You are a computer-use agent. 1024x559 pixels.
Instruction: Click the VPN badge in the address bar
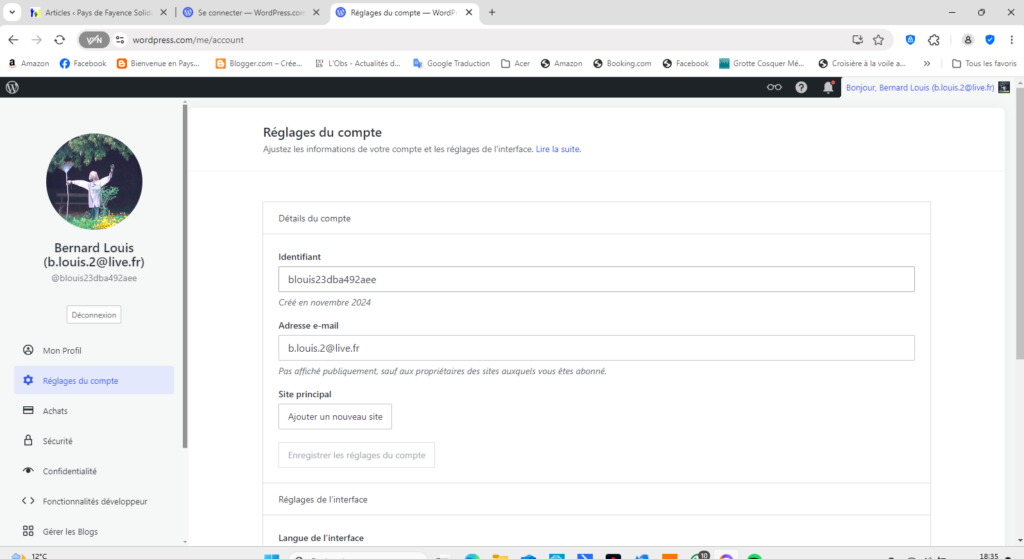(95, 40)
